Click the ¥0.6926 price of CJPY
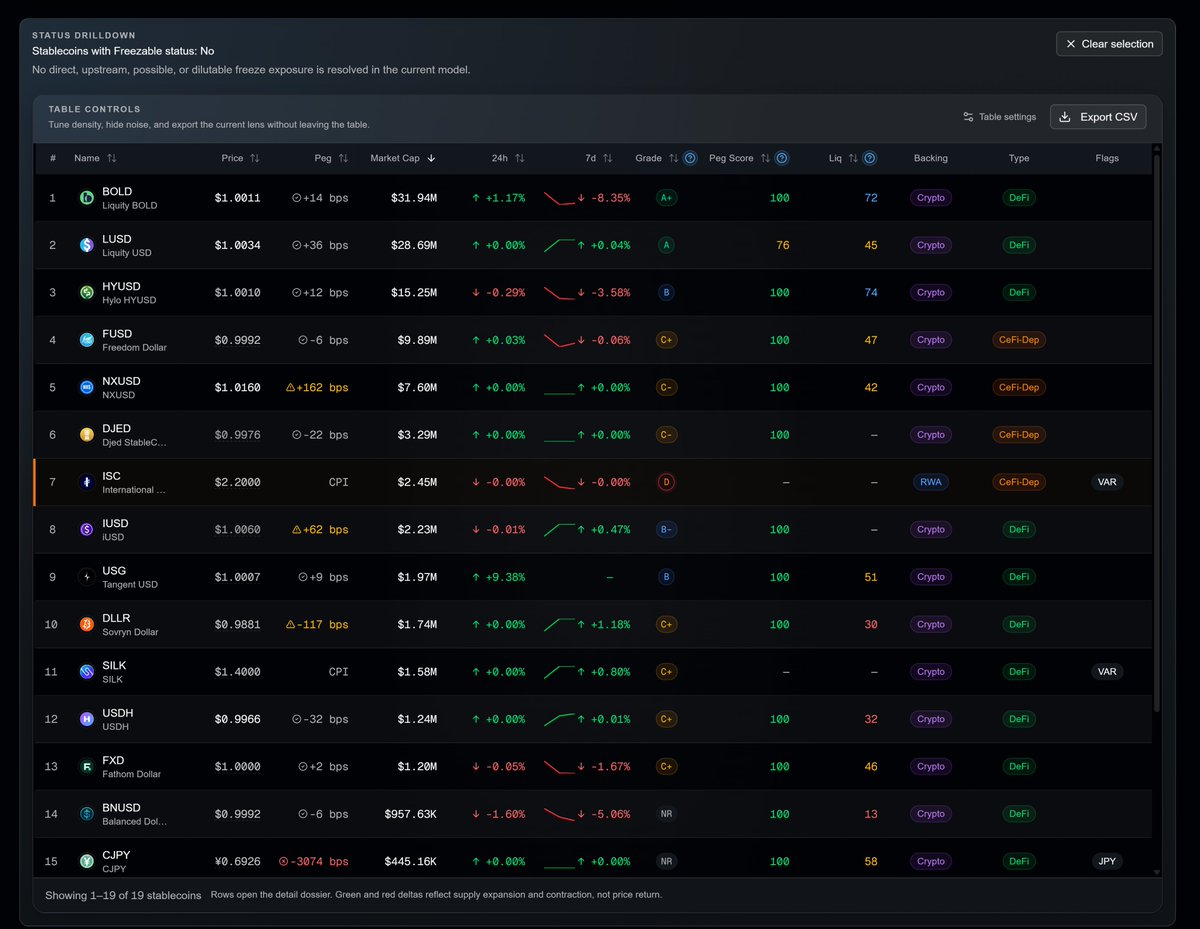Image resolution: width=1200 pixels, height=929 pixels. [x=237, y=861]
